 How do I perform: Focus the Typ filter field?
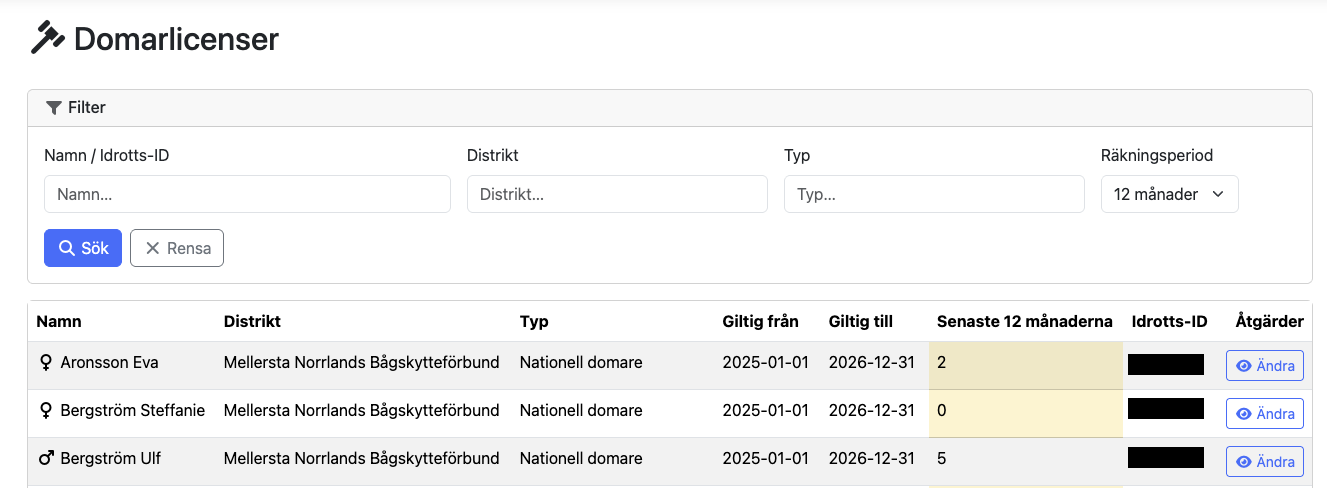click(x=934, y=195)
